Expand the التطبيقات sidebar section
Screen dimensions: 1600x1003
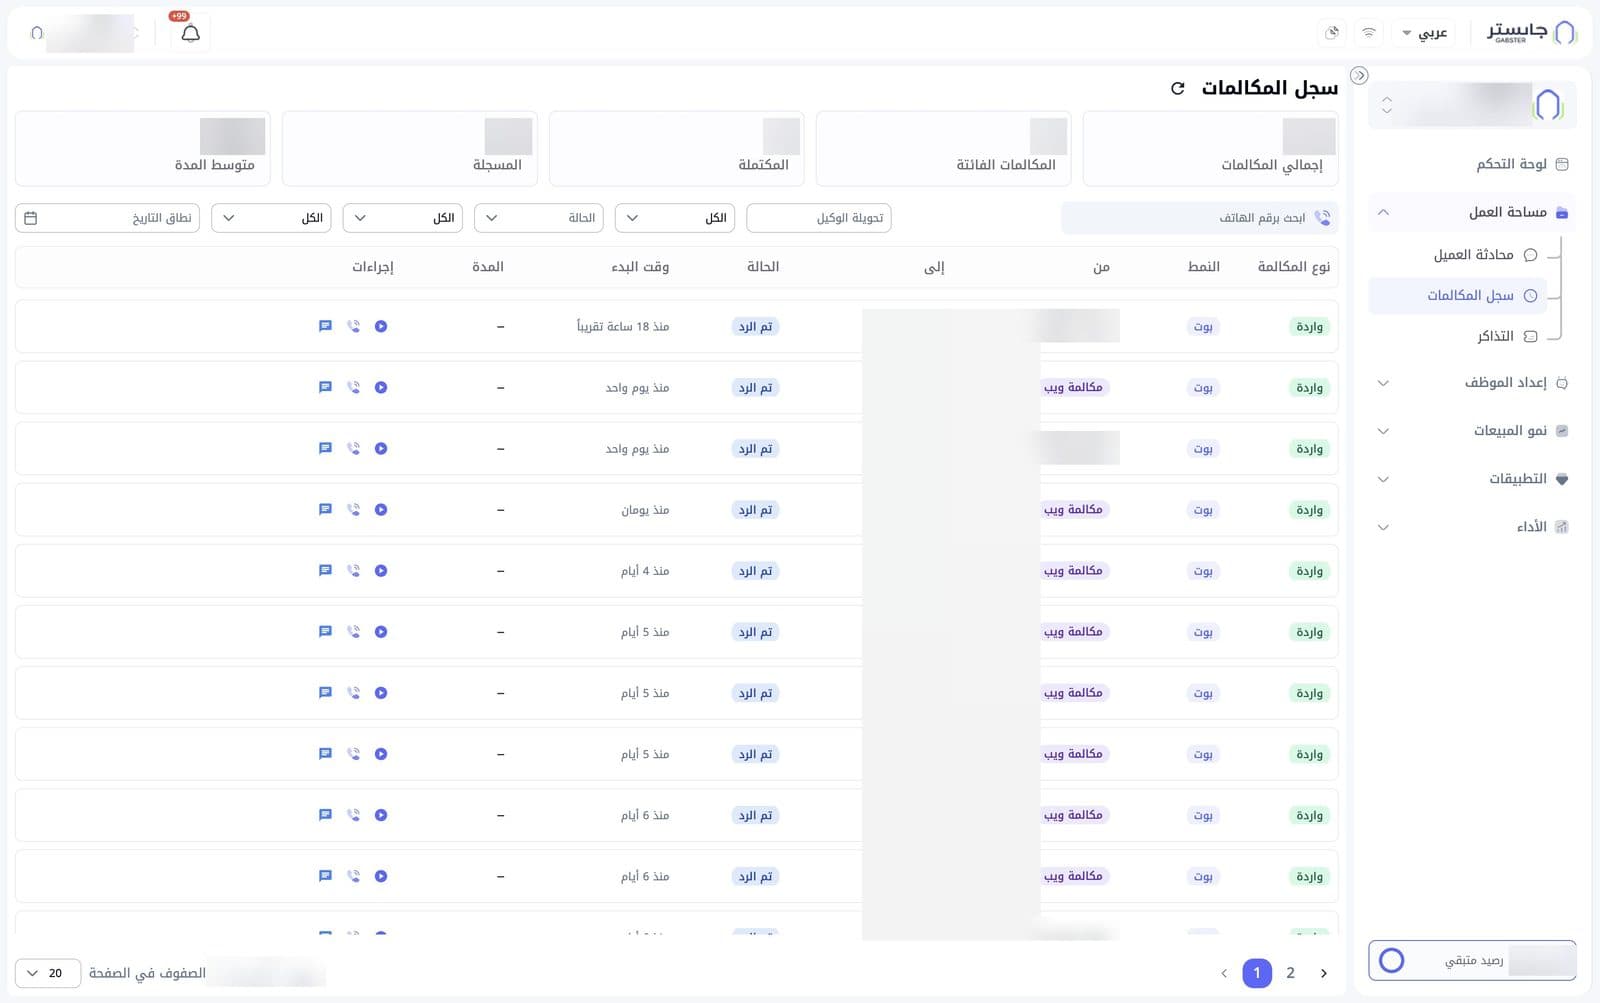pyautogui.click(x=1472, y=479)
